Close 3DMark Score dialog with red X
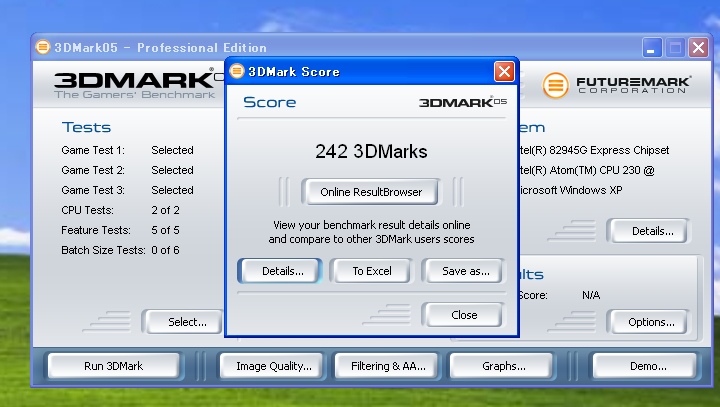Screen dimensions: 720x407 pyautogui.click(x=504, y=72)
